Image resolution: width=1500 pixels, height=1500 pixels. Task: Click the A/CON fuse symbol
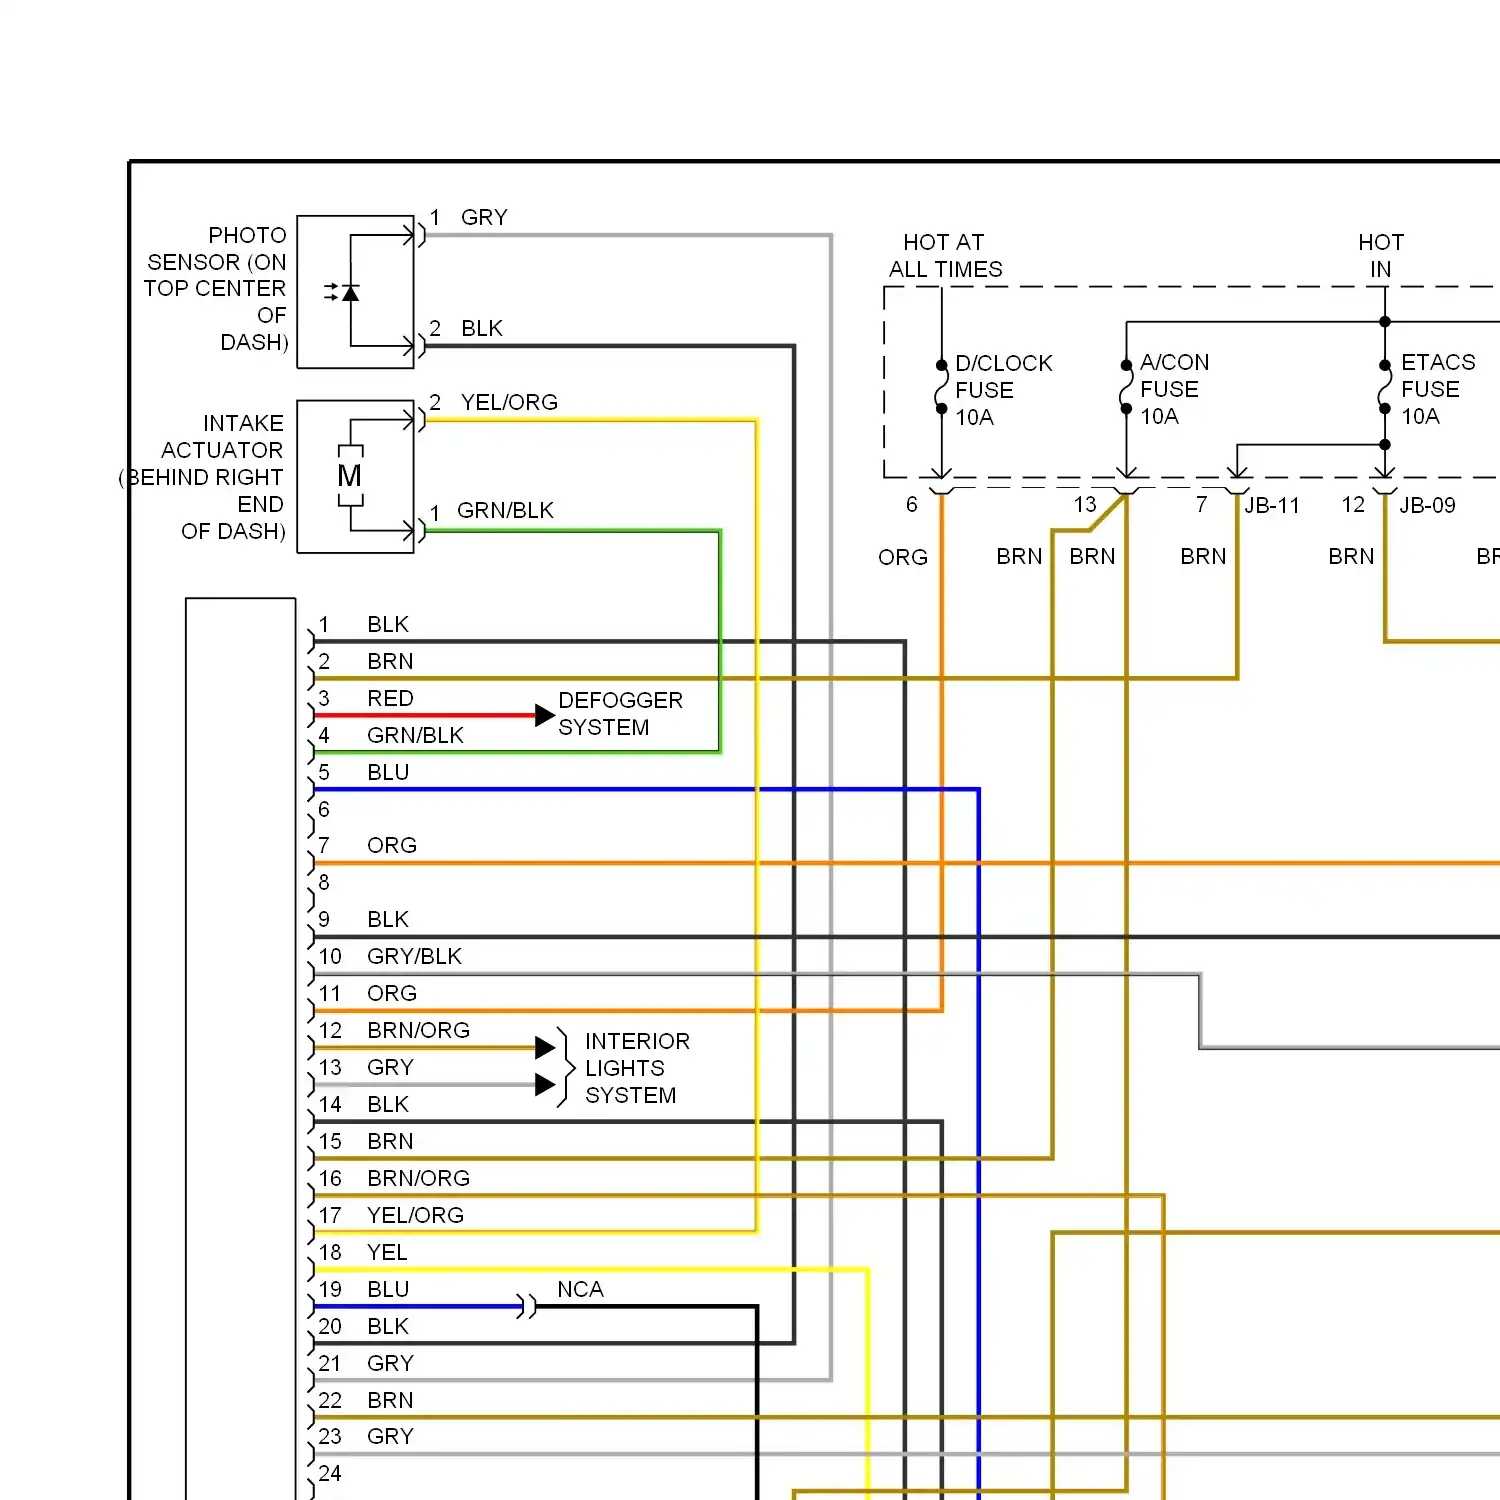[1126, 386]
